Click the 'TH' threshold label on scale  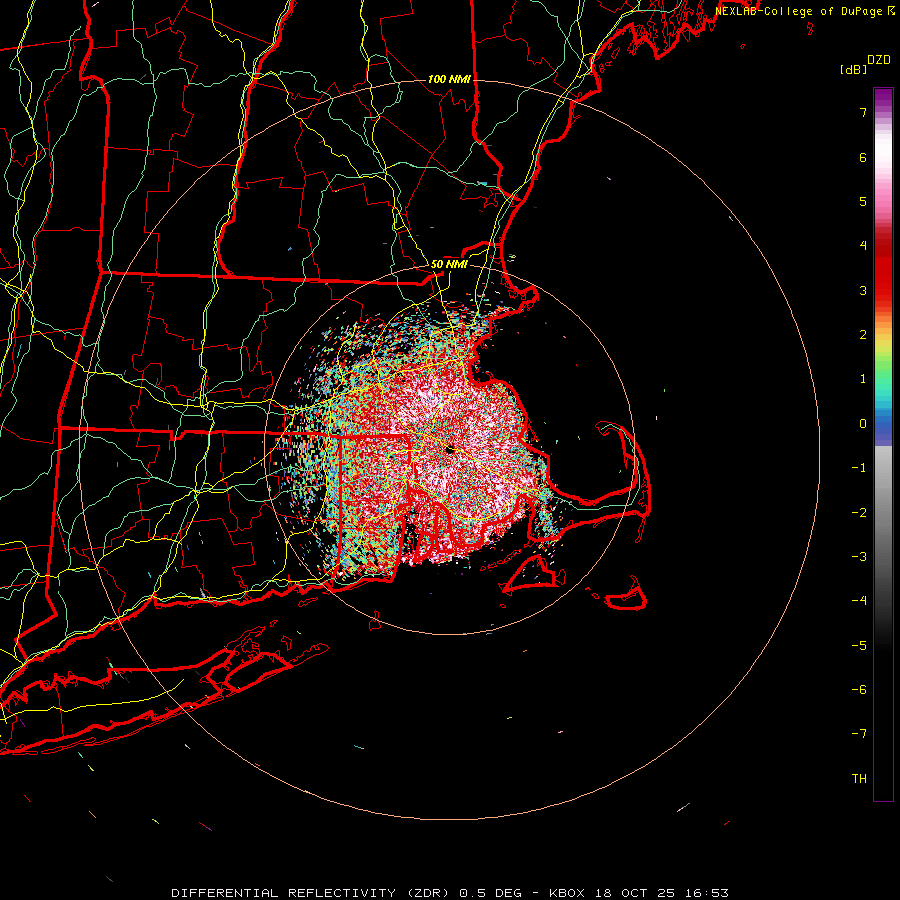[859, 779]
